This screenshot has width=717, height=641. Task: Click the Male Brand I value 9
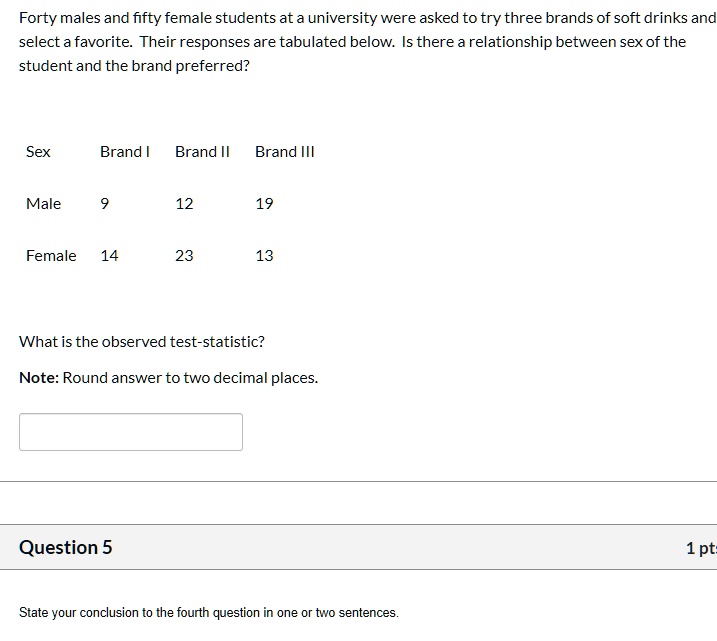[105, 203]
